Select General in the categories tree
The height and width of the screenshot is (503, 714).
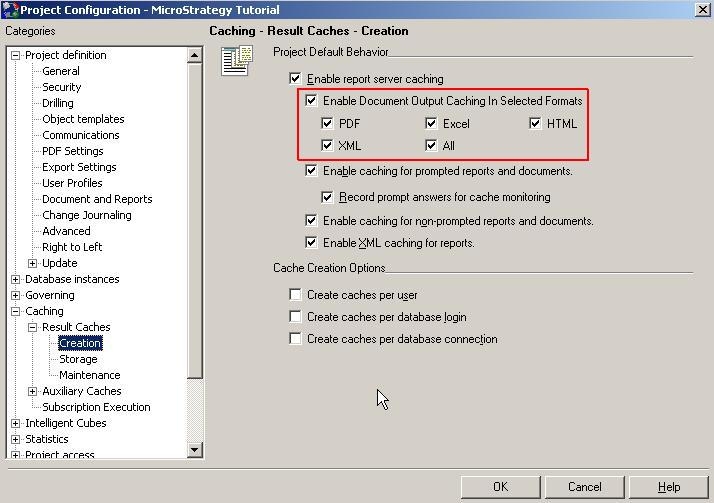(x=61, y=71)
